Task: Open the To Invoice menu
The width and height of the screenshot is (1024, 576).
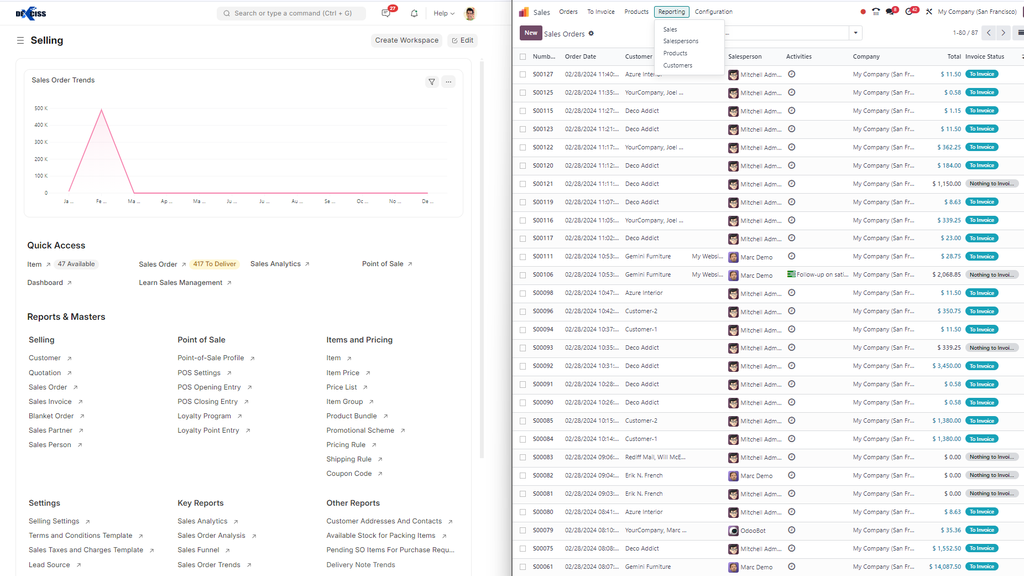Action: [601, 12]
